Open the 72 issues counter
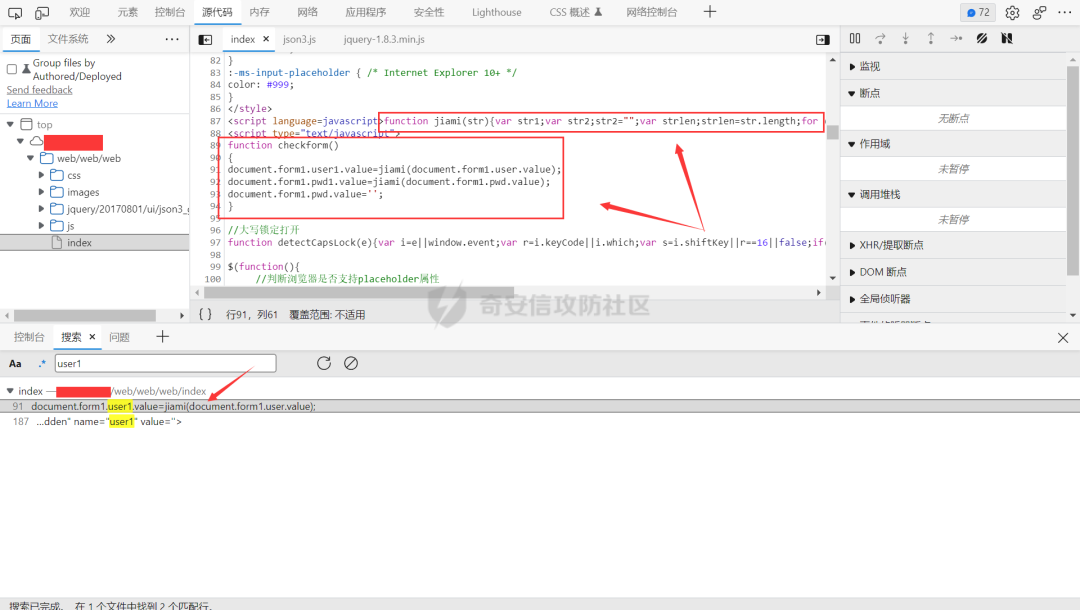The width and height of the screenshot is (1080, 610). pyautogui.click(x=978, y=12)
